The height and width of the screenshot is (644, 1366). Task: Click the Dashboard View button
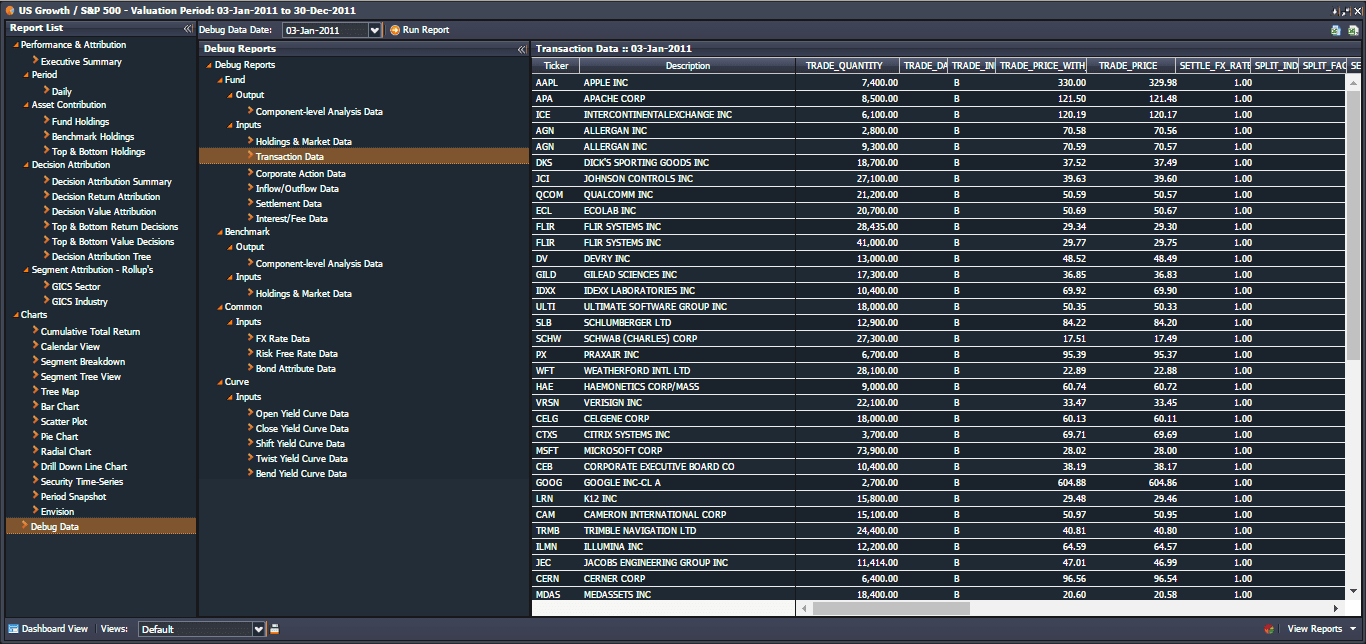[48, 629]
